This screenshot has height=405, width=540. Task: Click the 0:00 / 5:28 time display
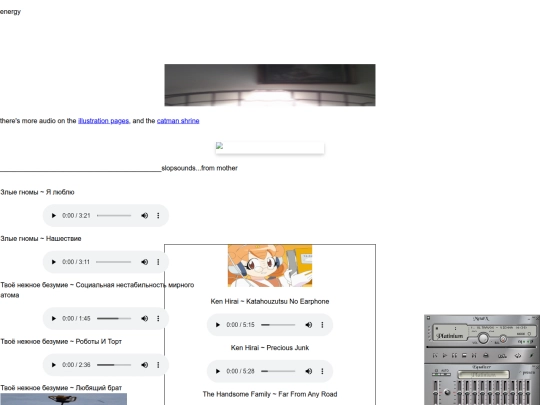point(240,371)
